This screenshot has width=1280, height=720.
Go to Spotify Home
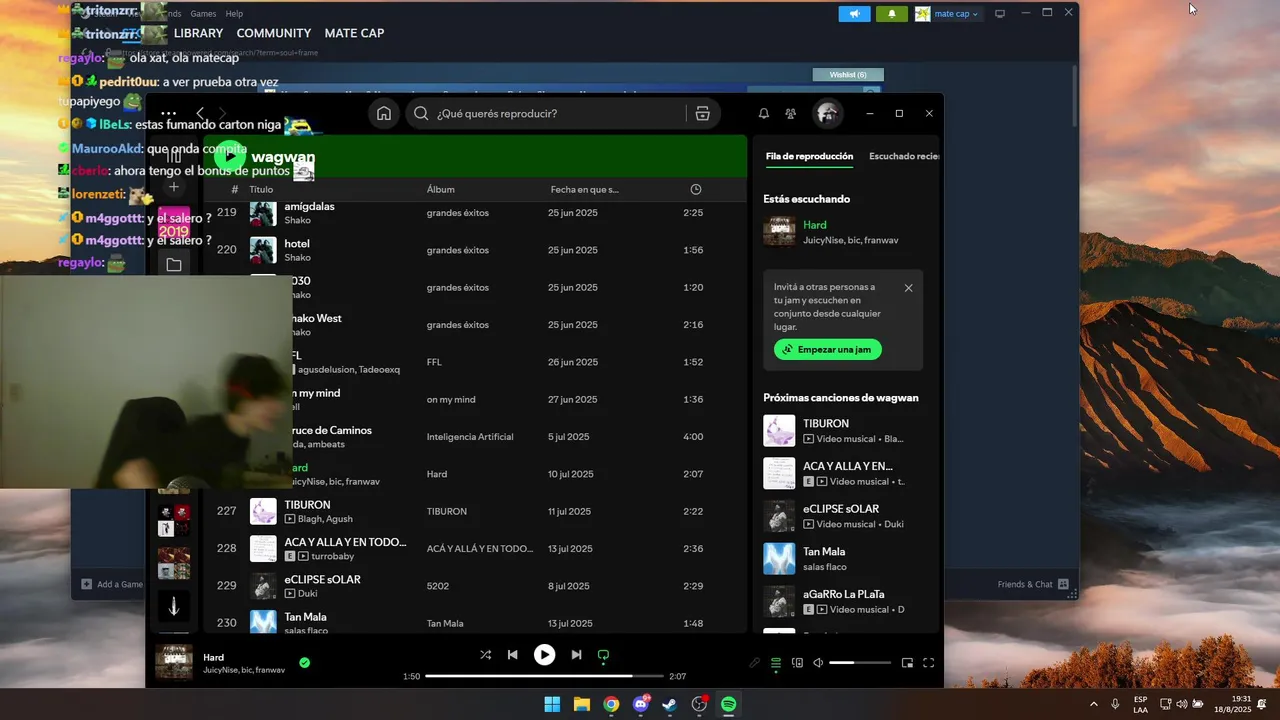click(x=384, y=113)
